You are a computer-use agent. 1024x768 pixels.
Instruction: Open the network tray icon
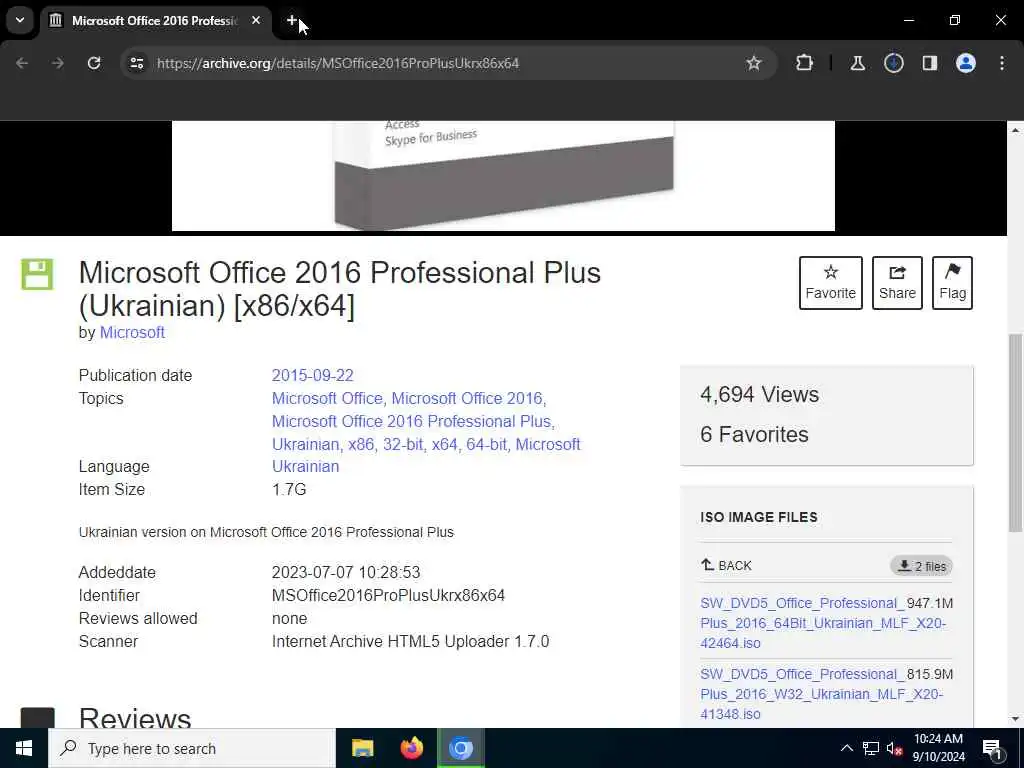871,748
